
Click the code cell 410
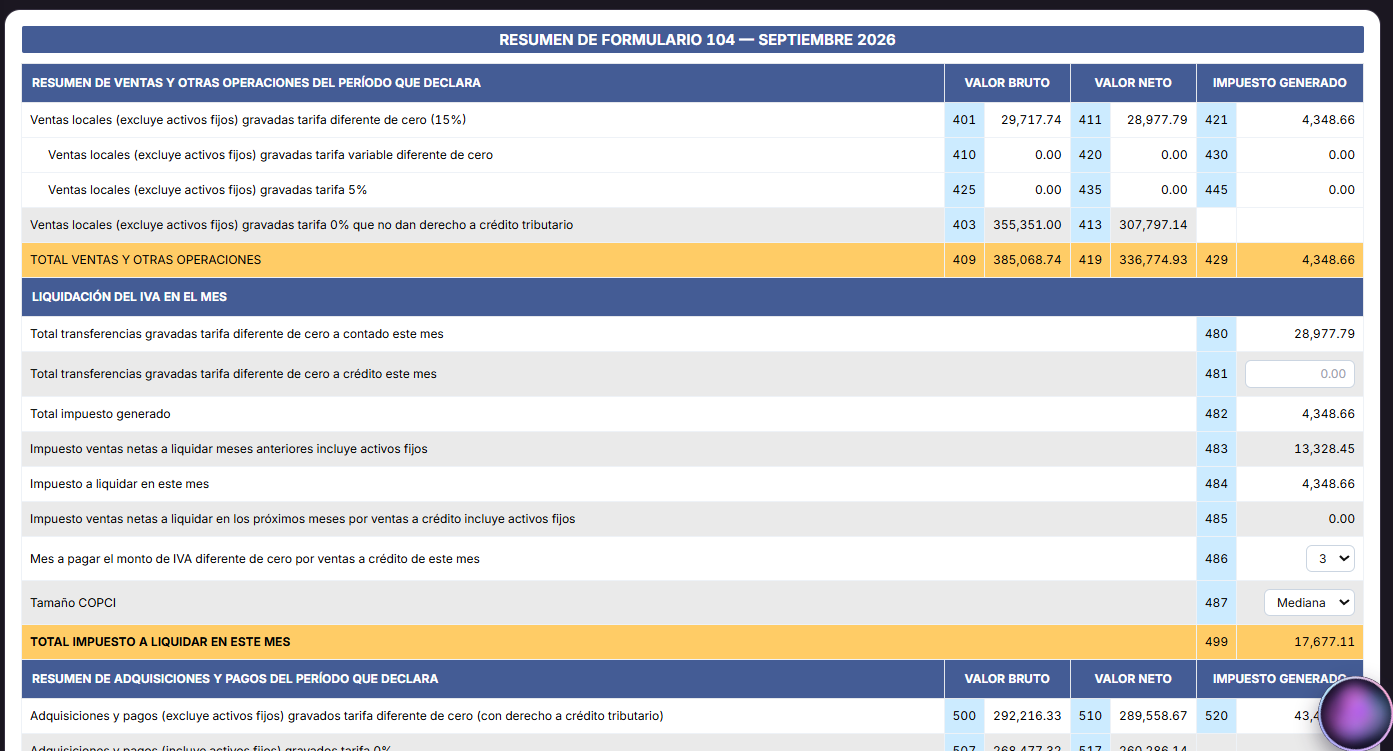[964, 155]
